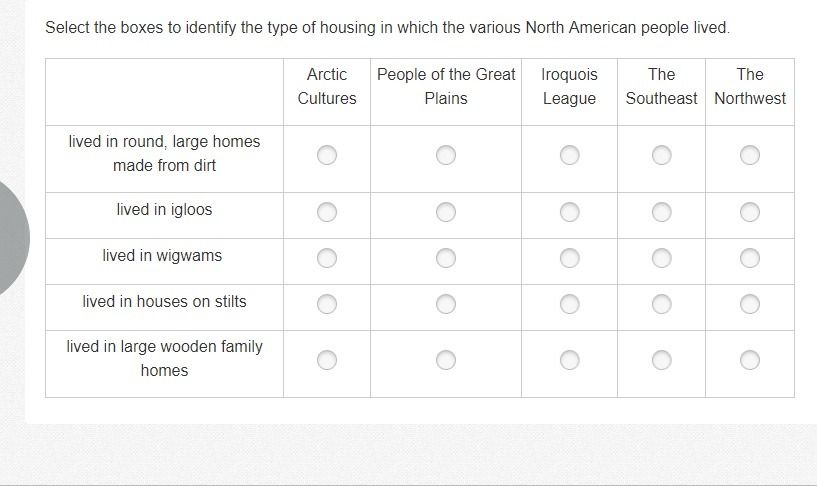Select The Southeast for houses on stilts
The image size is (817, 486).
pyautogui.click(x=661, y=304)
